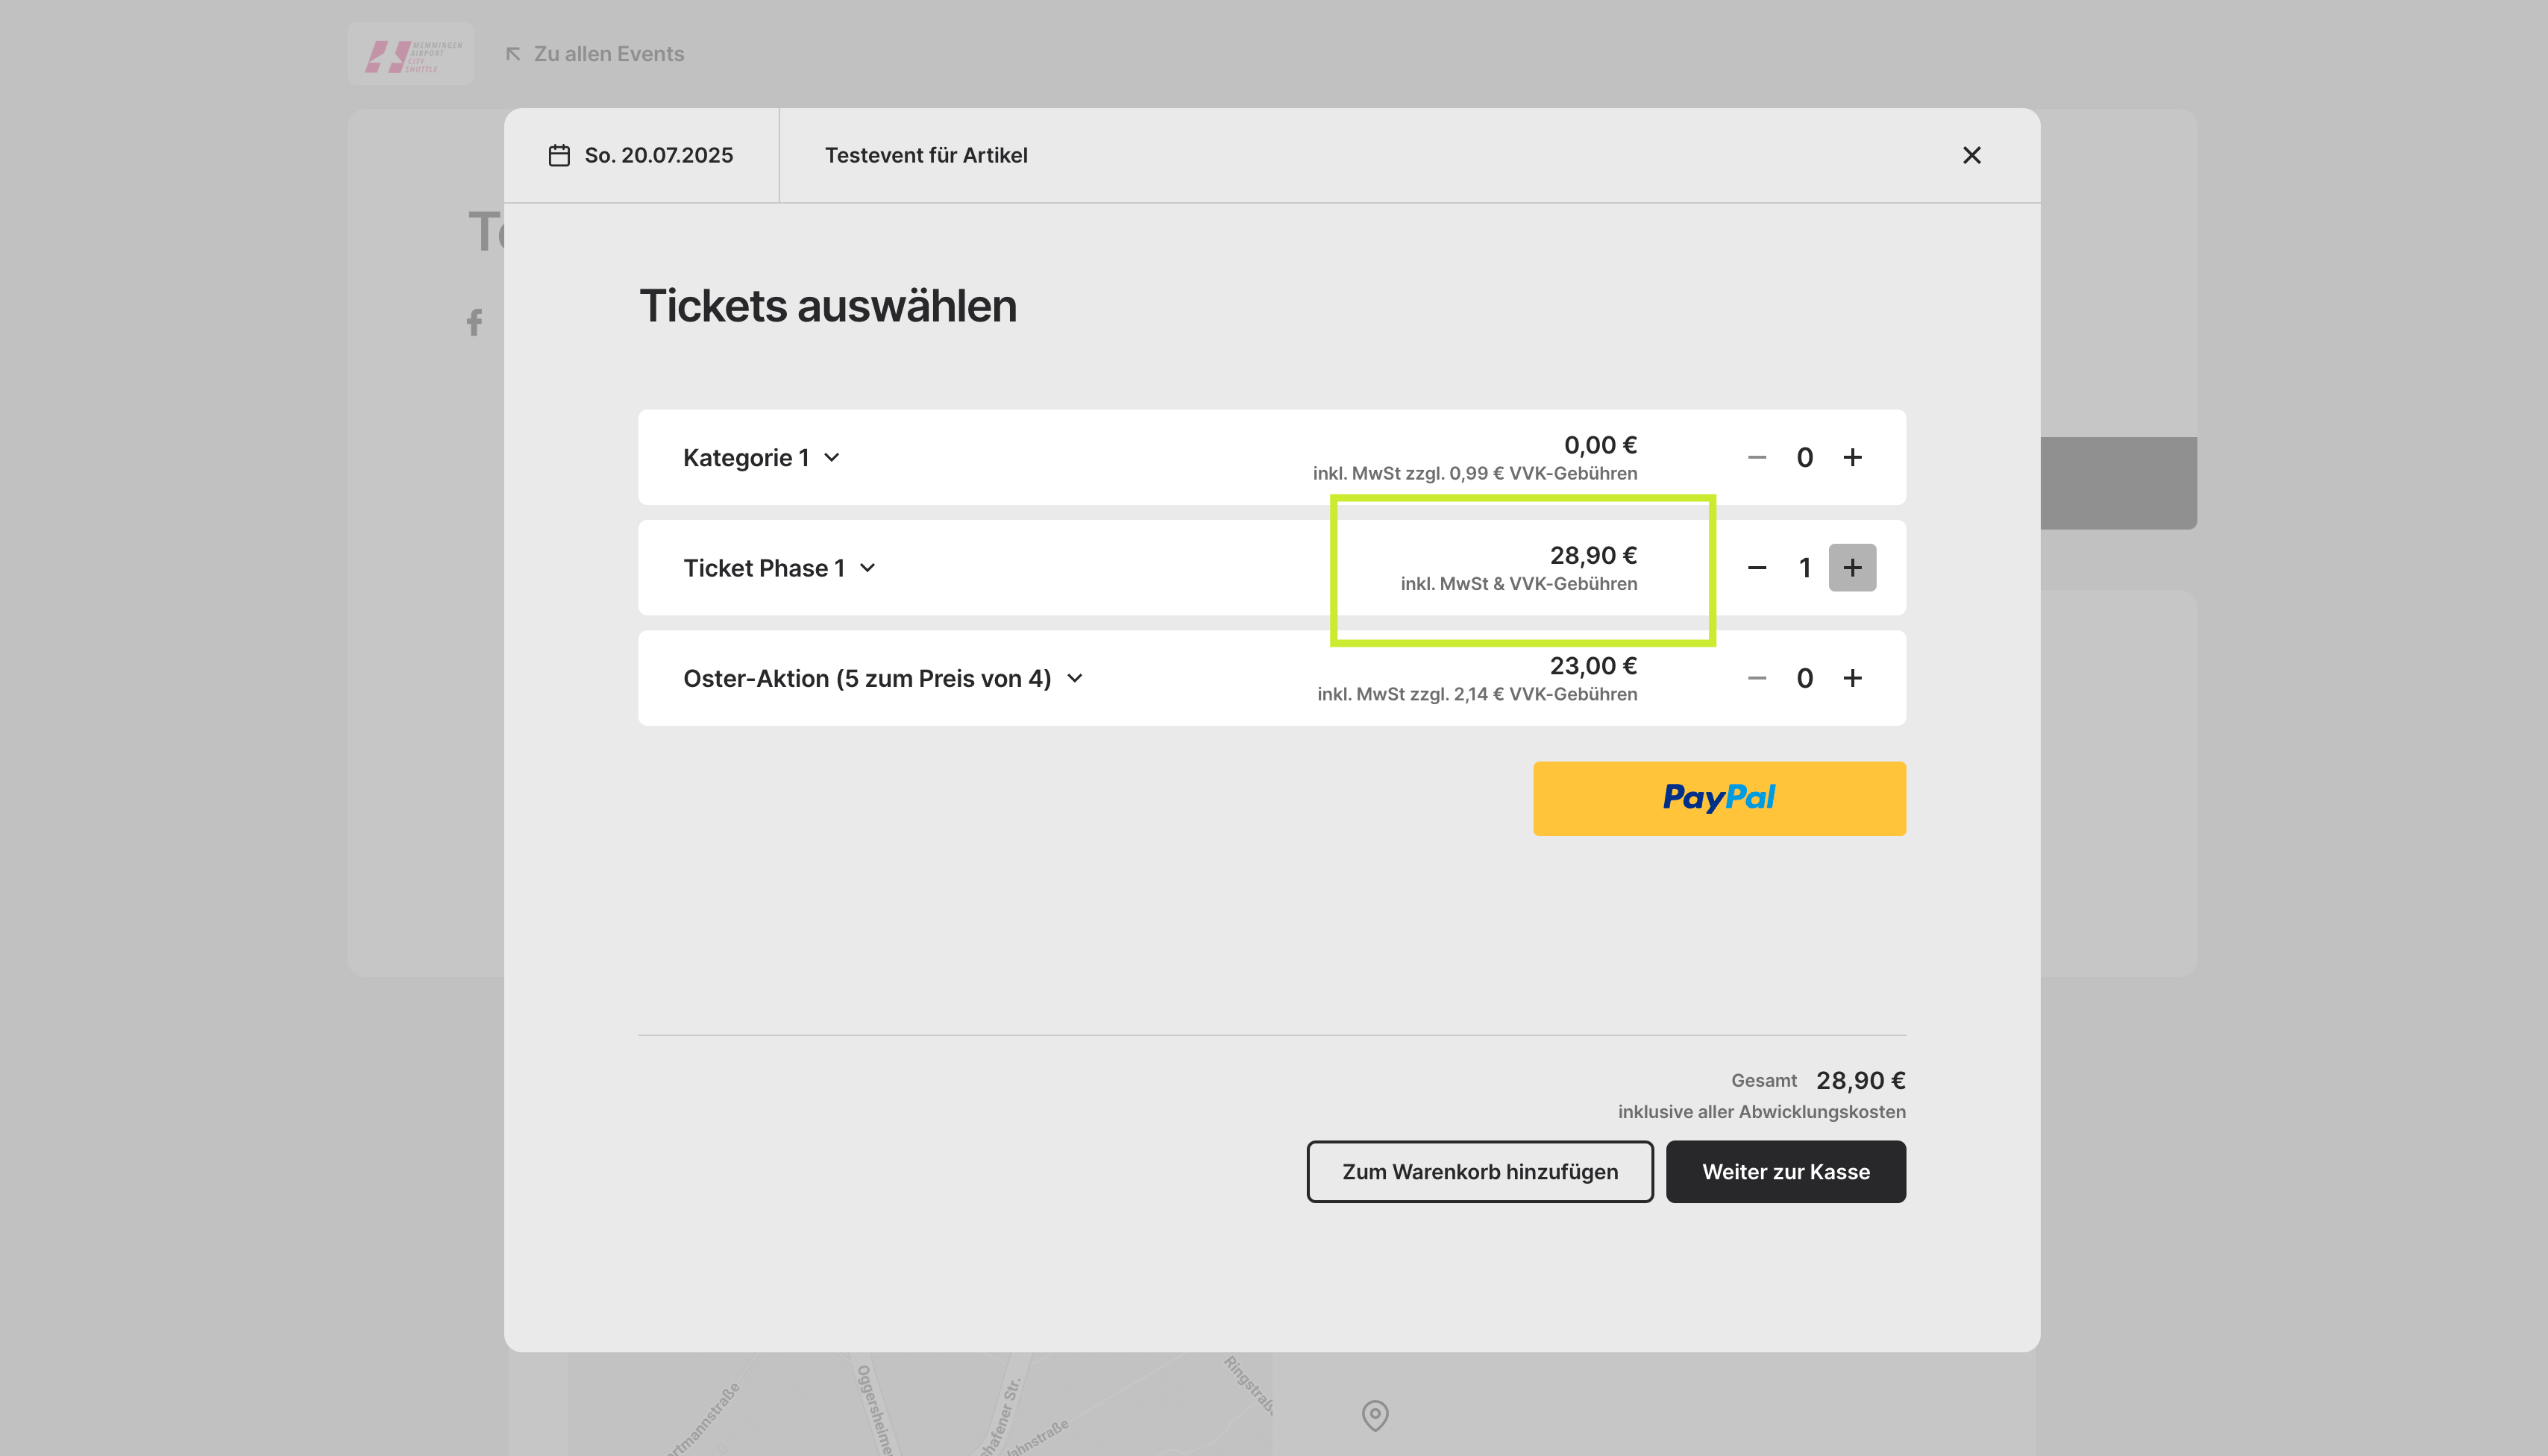Decrease Kategorie 1 ticket quantity
Viewport: 2548px width, 1456px height.
[1757, 457]
